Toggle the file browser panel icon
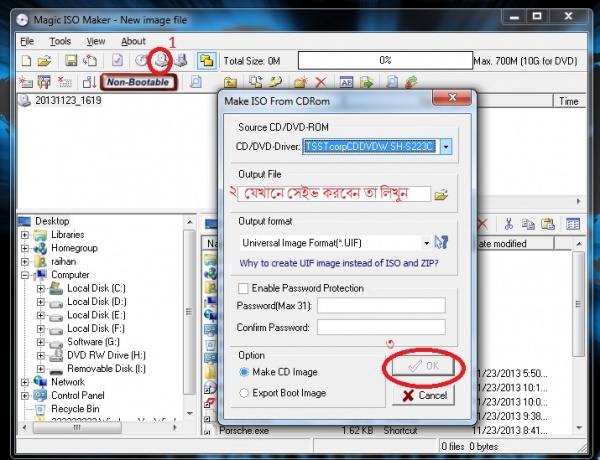The height and width of the screenshot is (460, 600). pyautogui.click(x=207, y=61)
